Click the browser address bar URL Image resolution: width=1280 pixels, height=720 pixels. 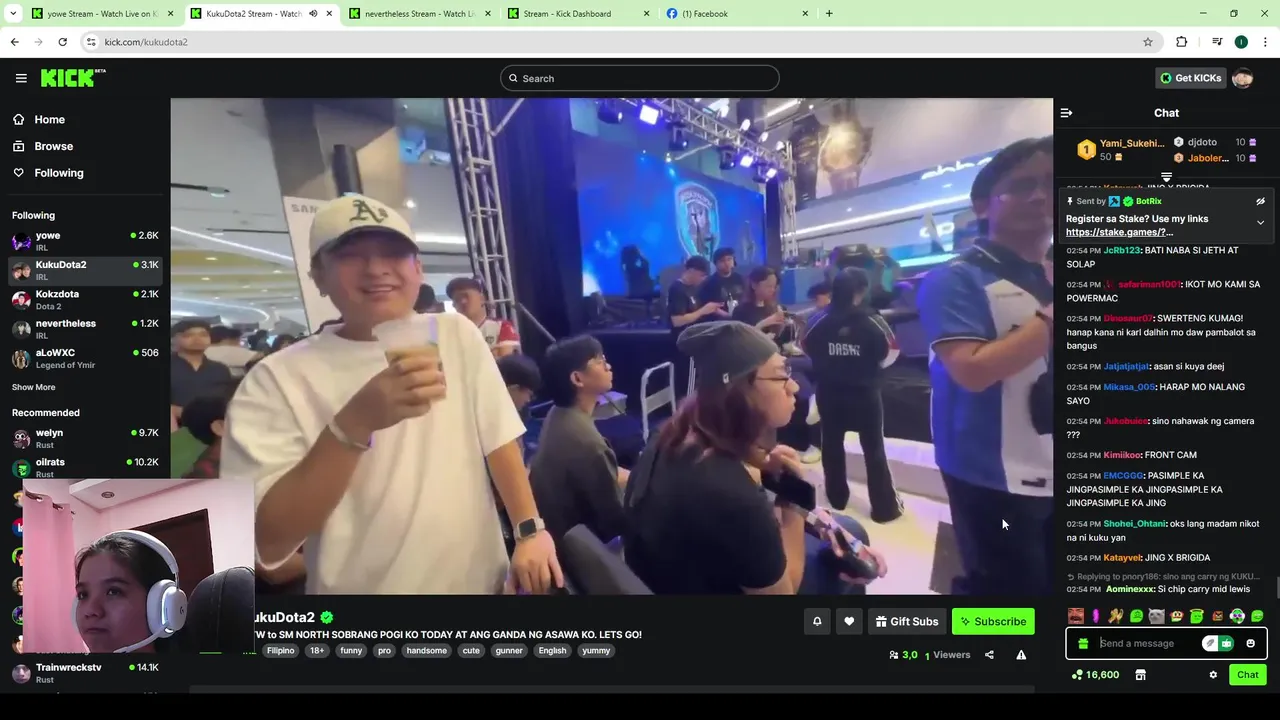146,42
